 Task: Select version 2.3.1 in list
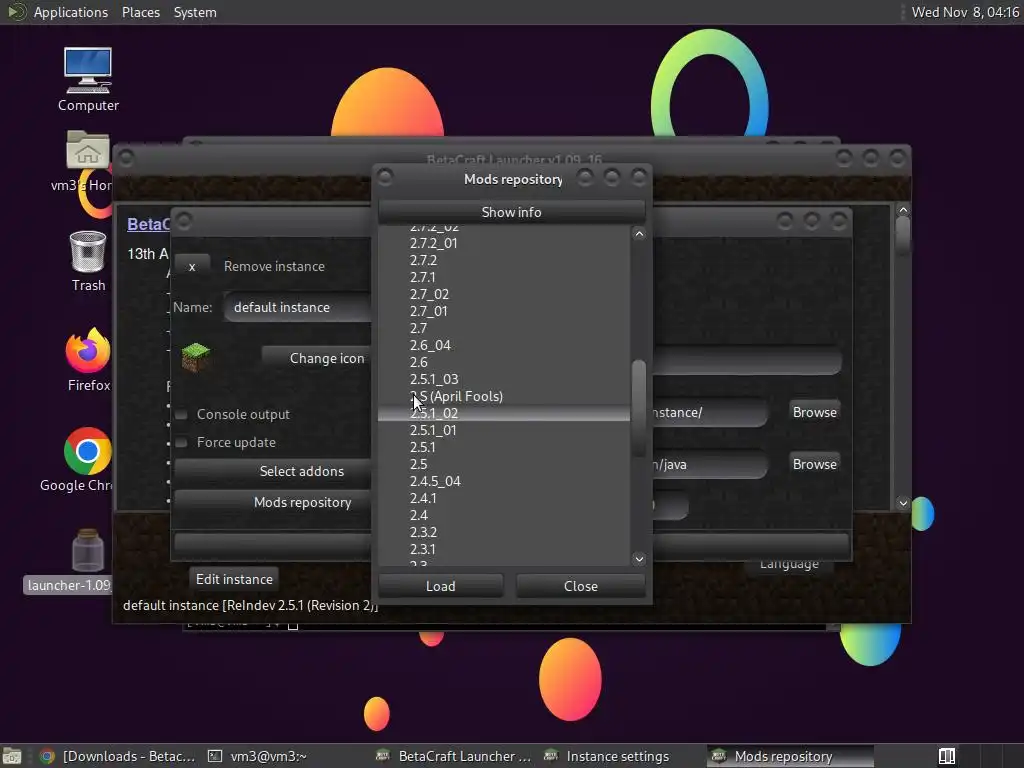click(504, 549)
